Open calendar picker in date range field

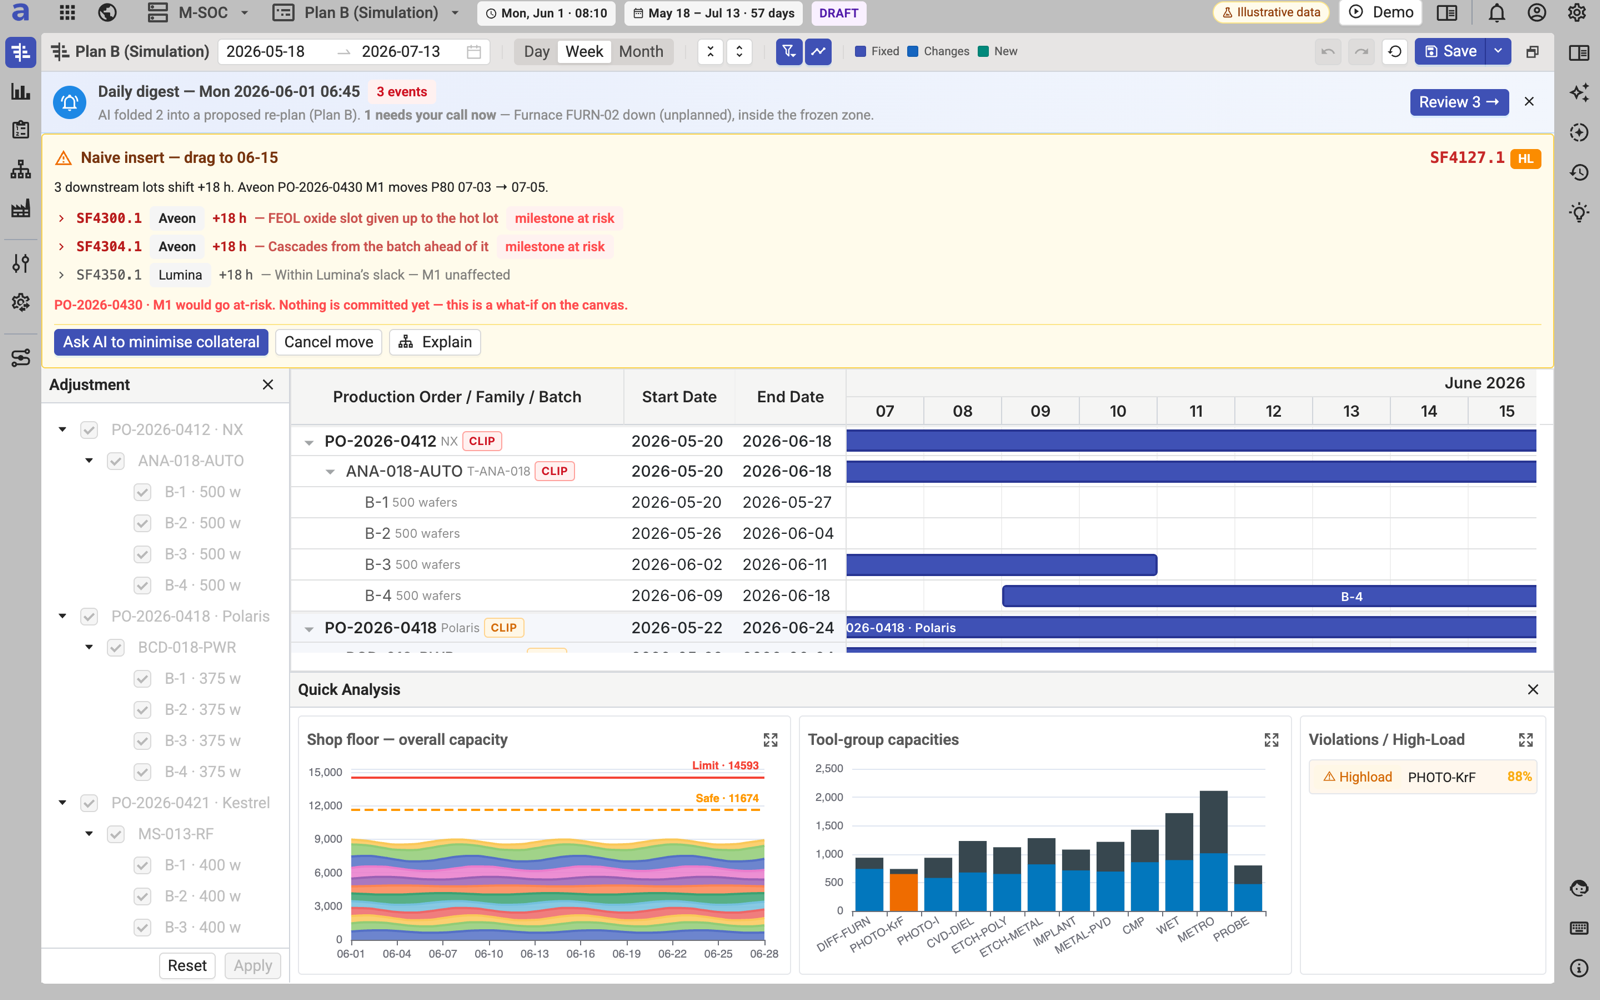[474, 52]
